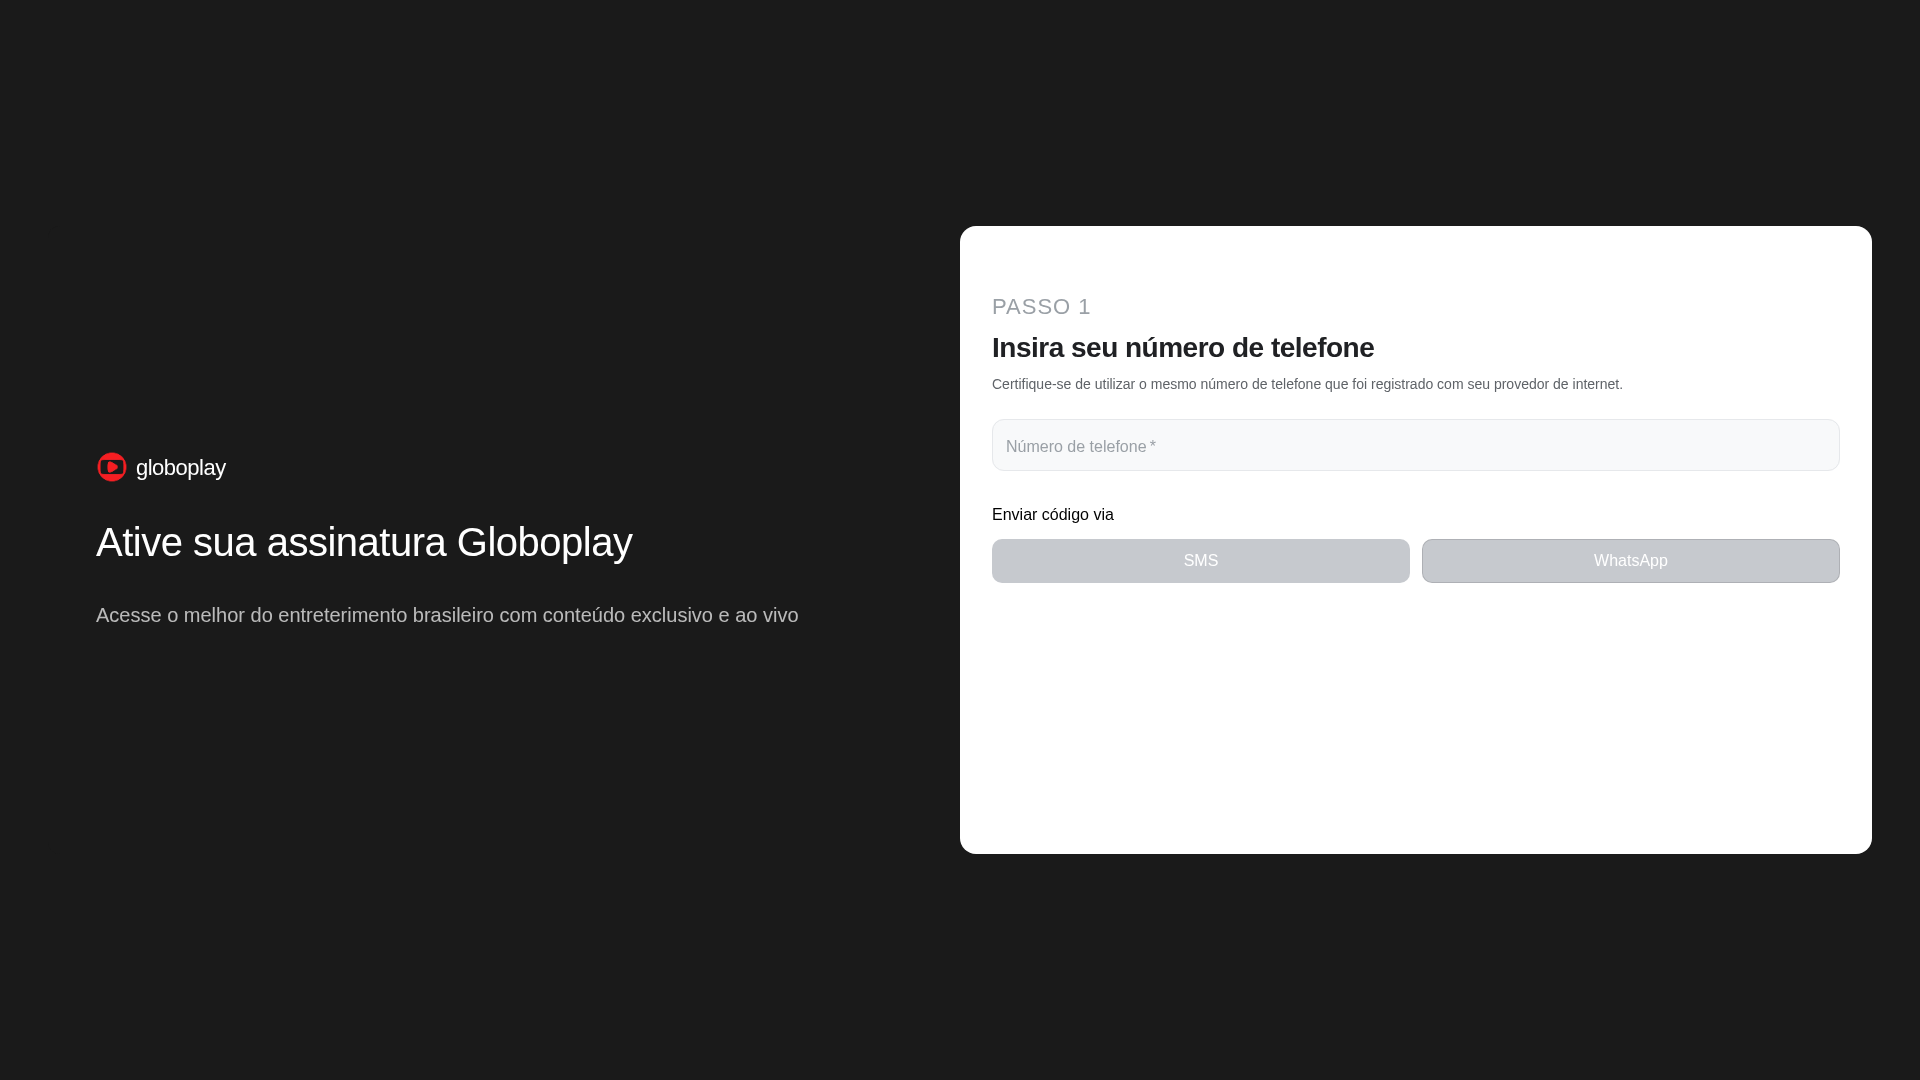Click the "Certifique-se de utilizar" instruction text
This screenshot has width=1920, height=1080.
click(x=1307, y=384)
